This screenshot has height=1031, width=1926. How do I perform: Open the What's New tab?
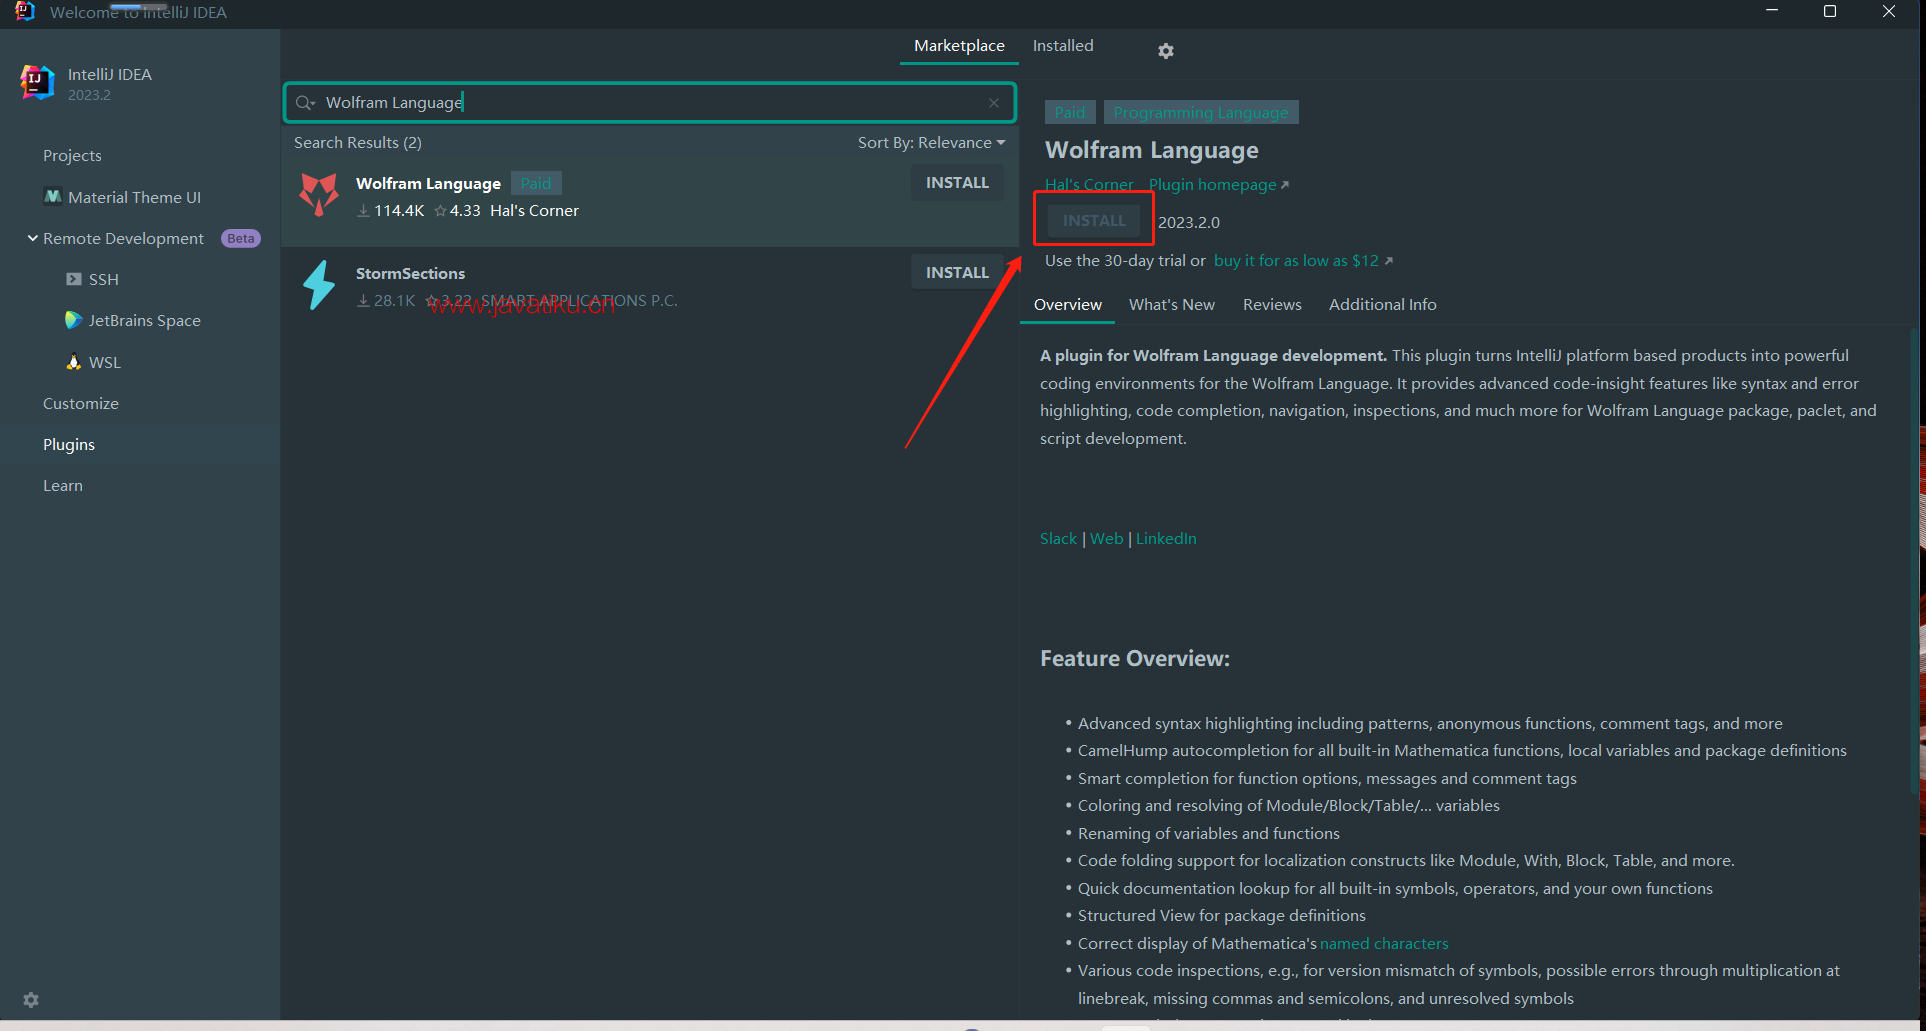[1172, 305]
